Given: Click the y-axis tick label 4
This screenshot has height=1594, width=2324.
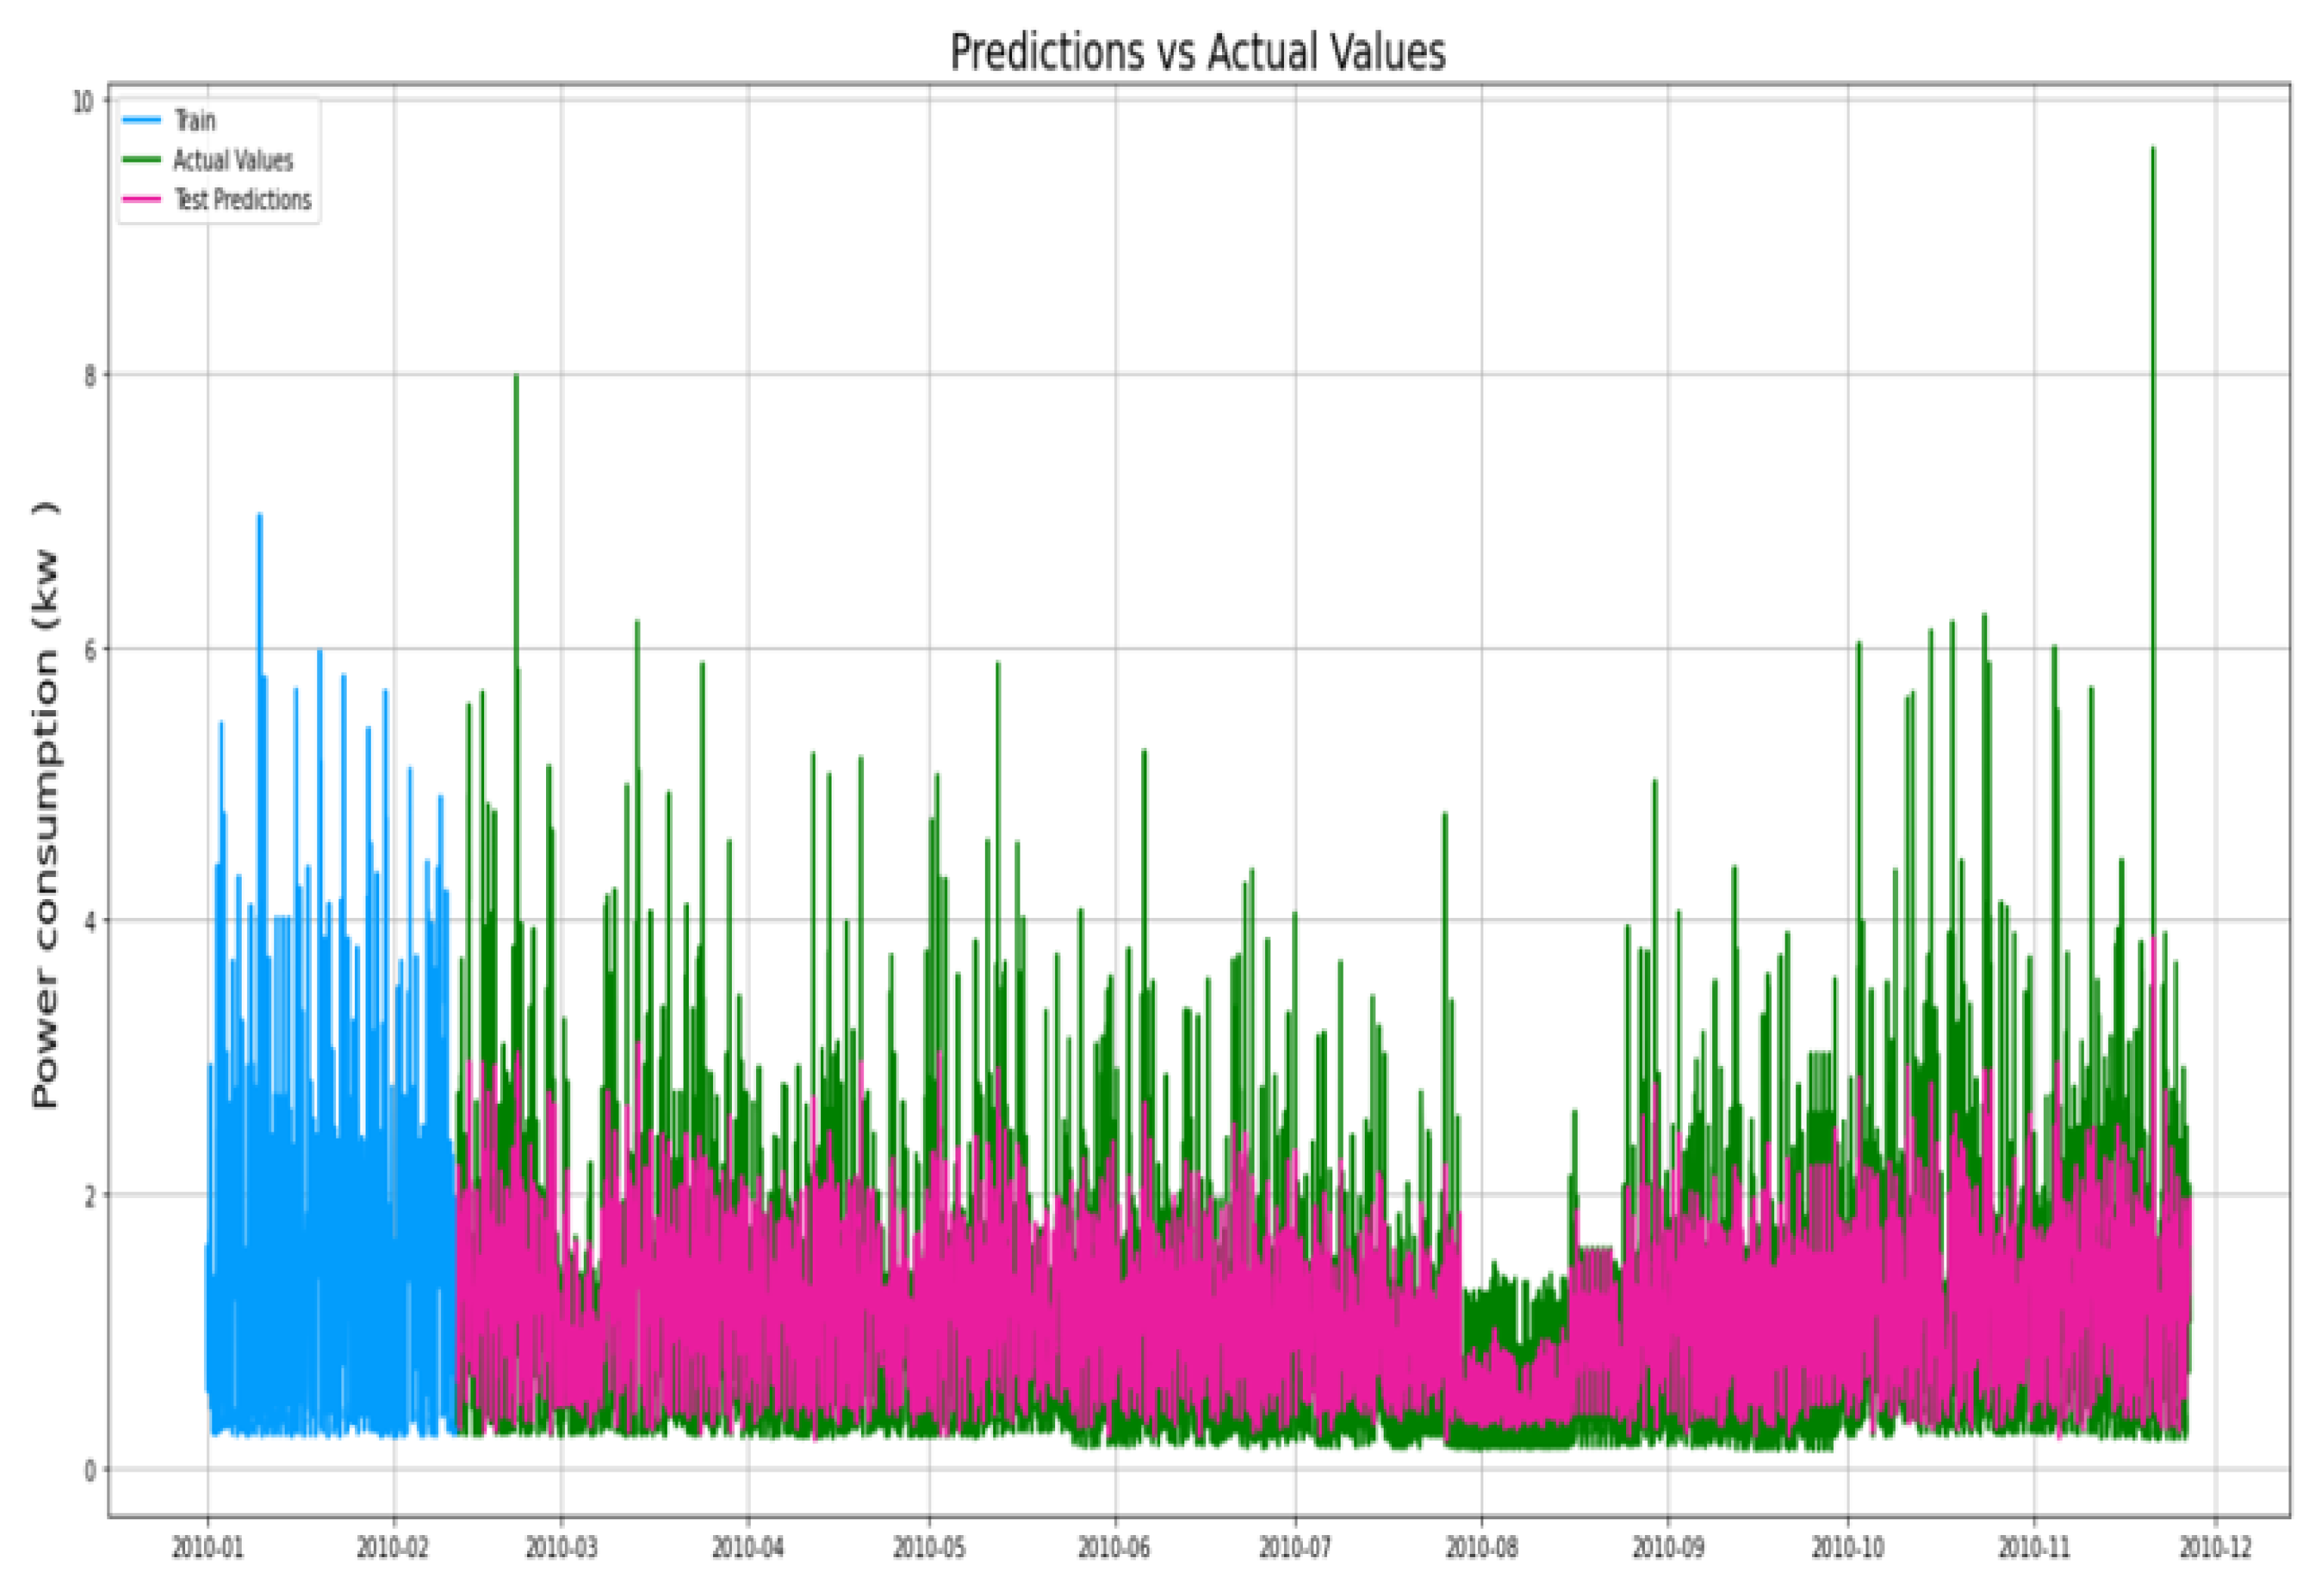Looking at the screenshot, I should pos(90,921).
